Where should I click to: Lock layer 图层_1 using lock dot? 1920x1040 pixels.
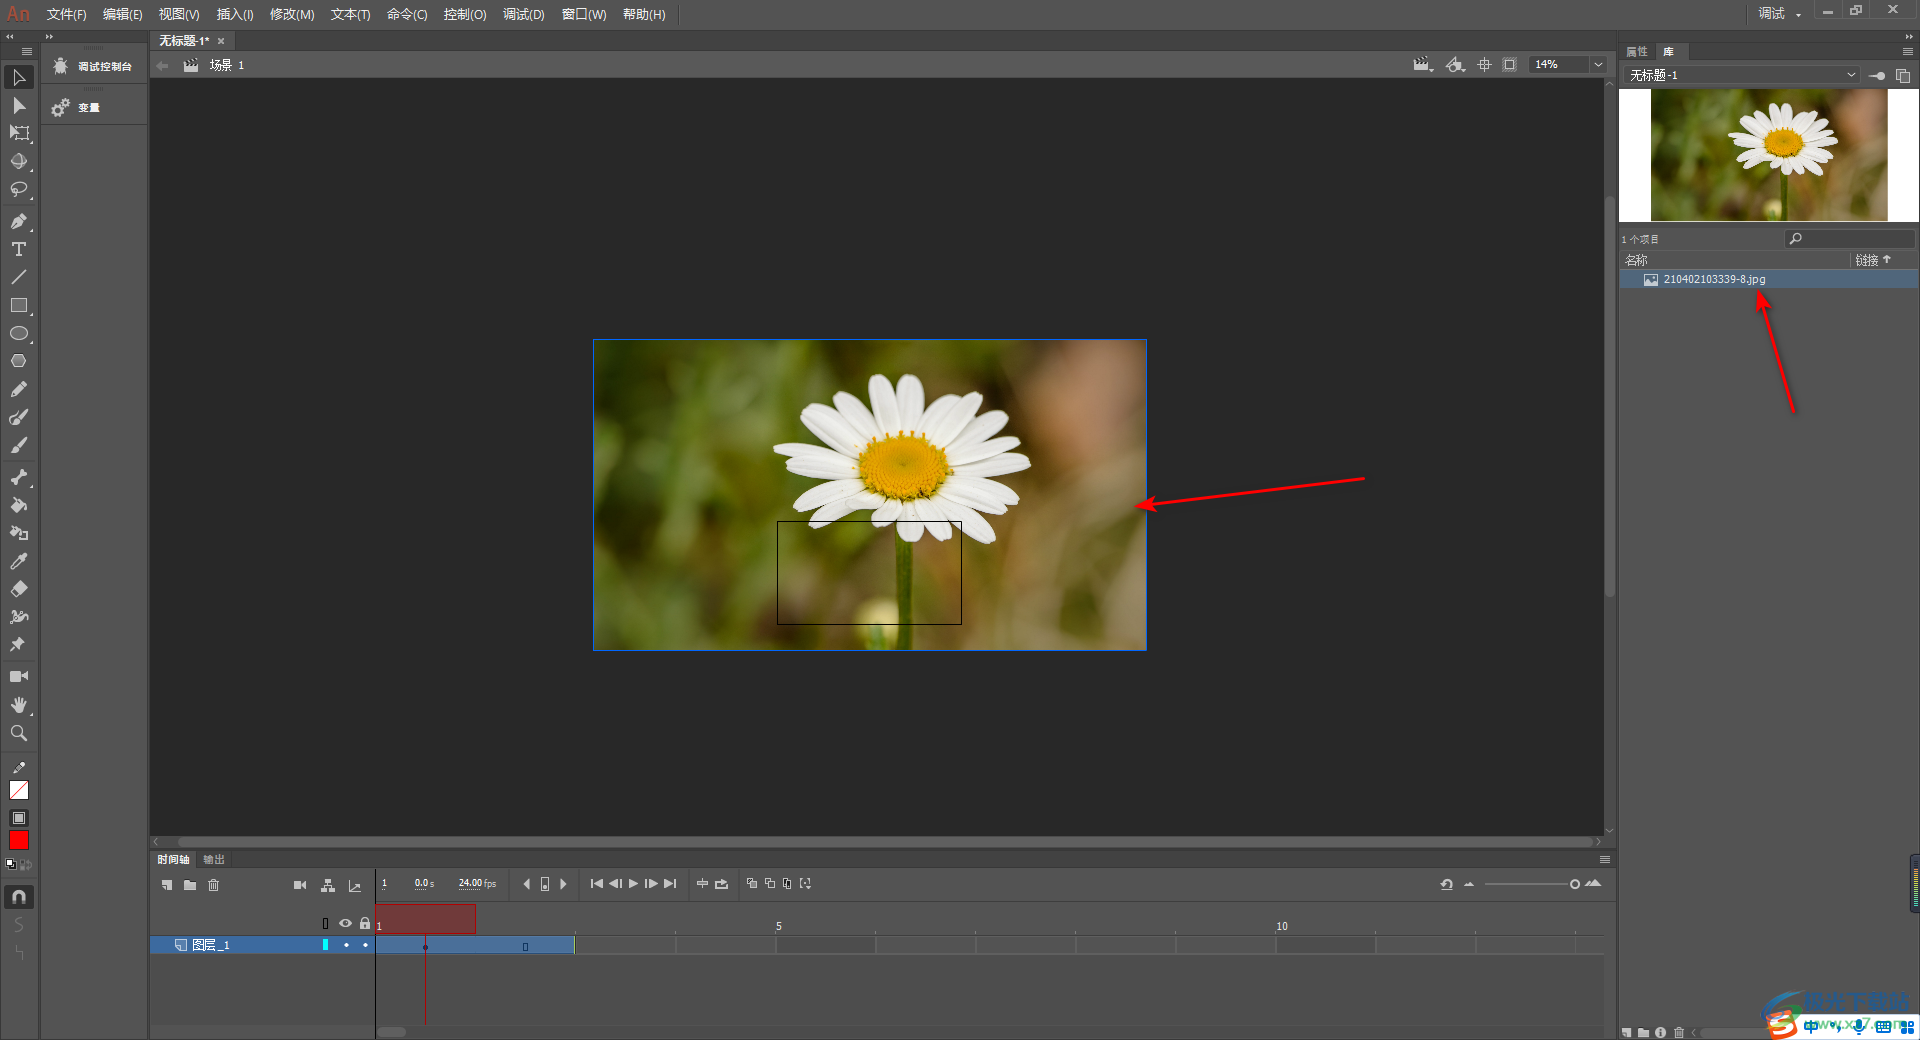365,945
